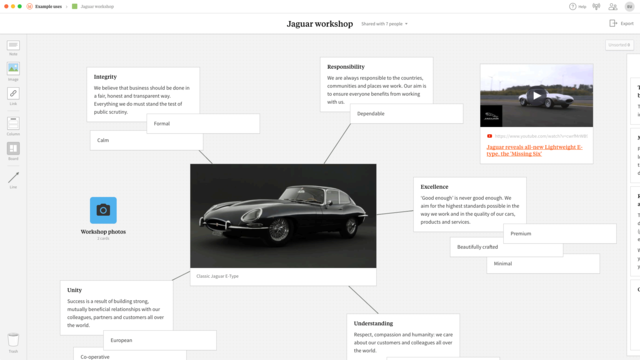640x360 pixels.
Task: Click the Classic Jaguar E-Type photo
Action: tap(283, 216)
